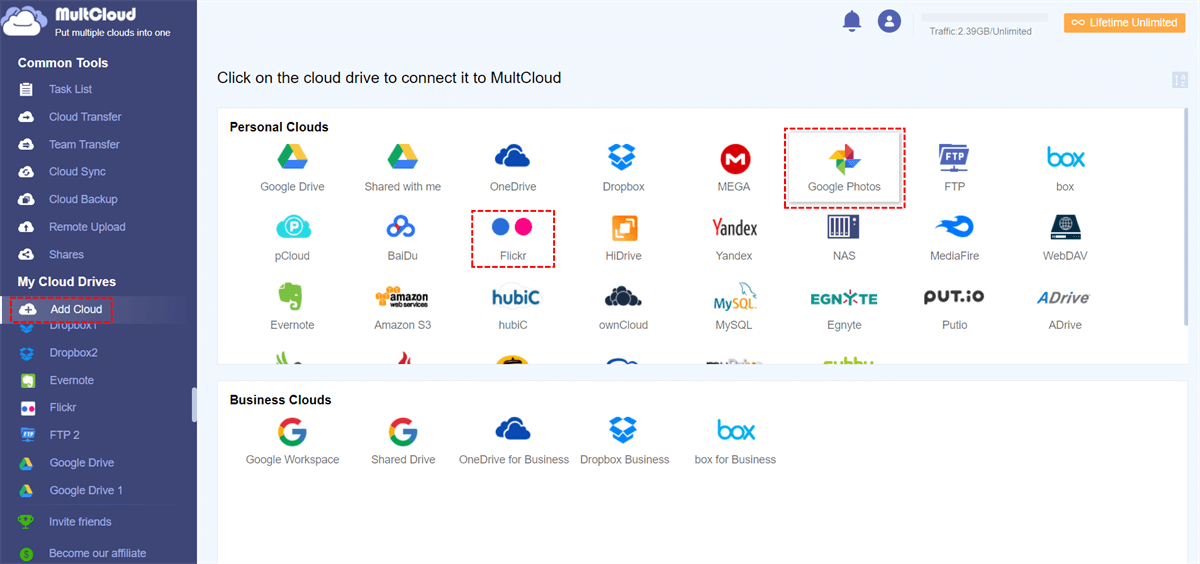Open the user account avatar menu
This screenshot has height=564, width=1200.
click(x=889, y=20)
